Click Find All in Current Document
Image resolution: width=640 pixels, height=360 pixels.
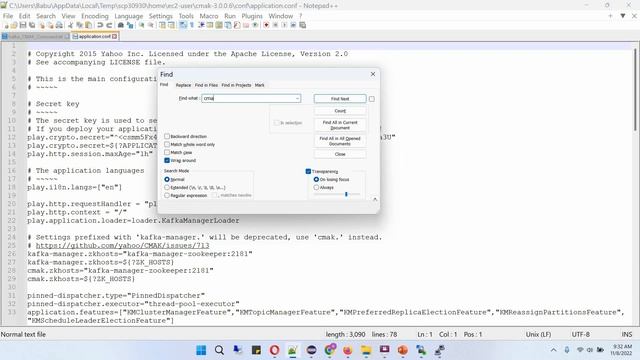click(x=340, y=125)
